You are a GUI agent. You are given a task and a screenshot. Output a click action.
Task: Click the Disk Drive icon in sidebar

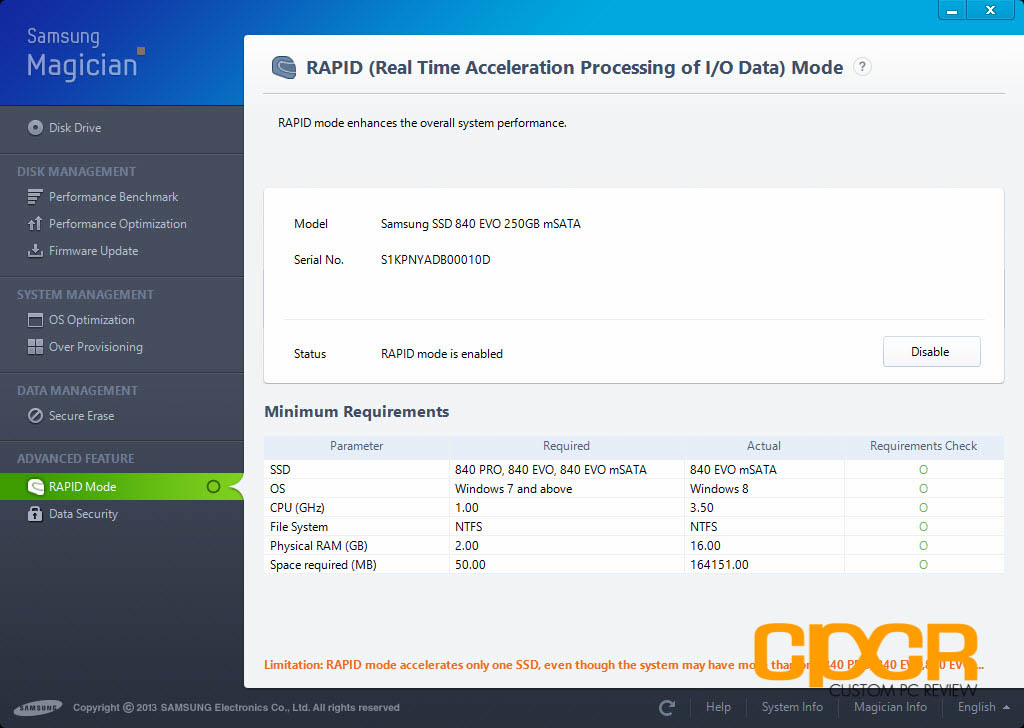35,127
